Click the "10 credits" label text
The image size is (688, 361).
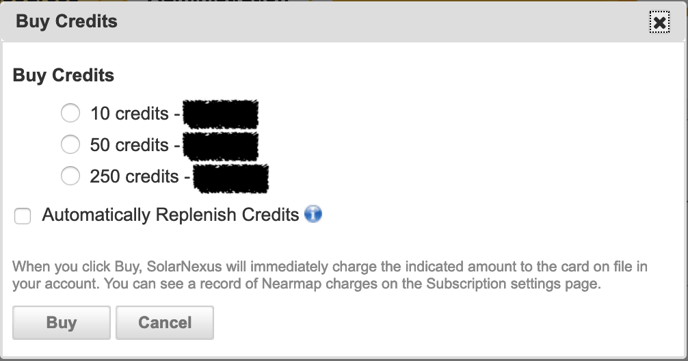point(129,114)
